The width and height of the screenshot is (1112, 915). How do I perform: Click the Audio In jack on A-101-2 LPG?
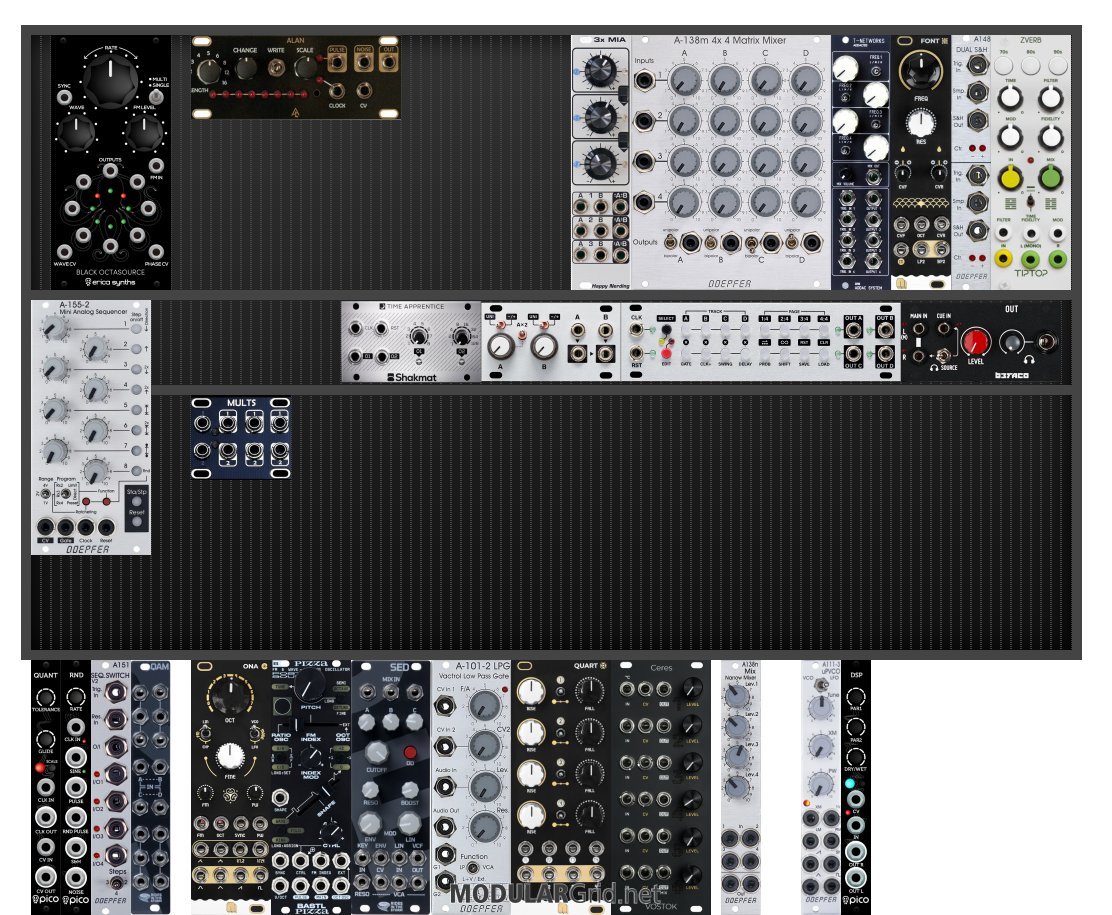tap(445, 786)
